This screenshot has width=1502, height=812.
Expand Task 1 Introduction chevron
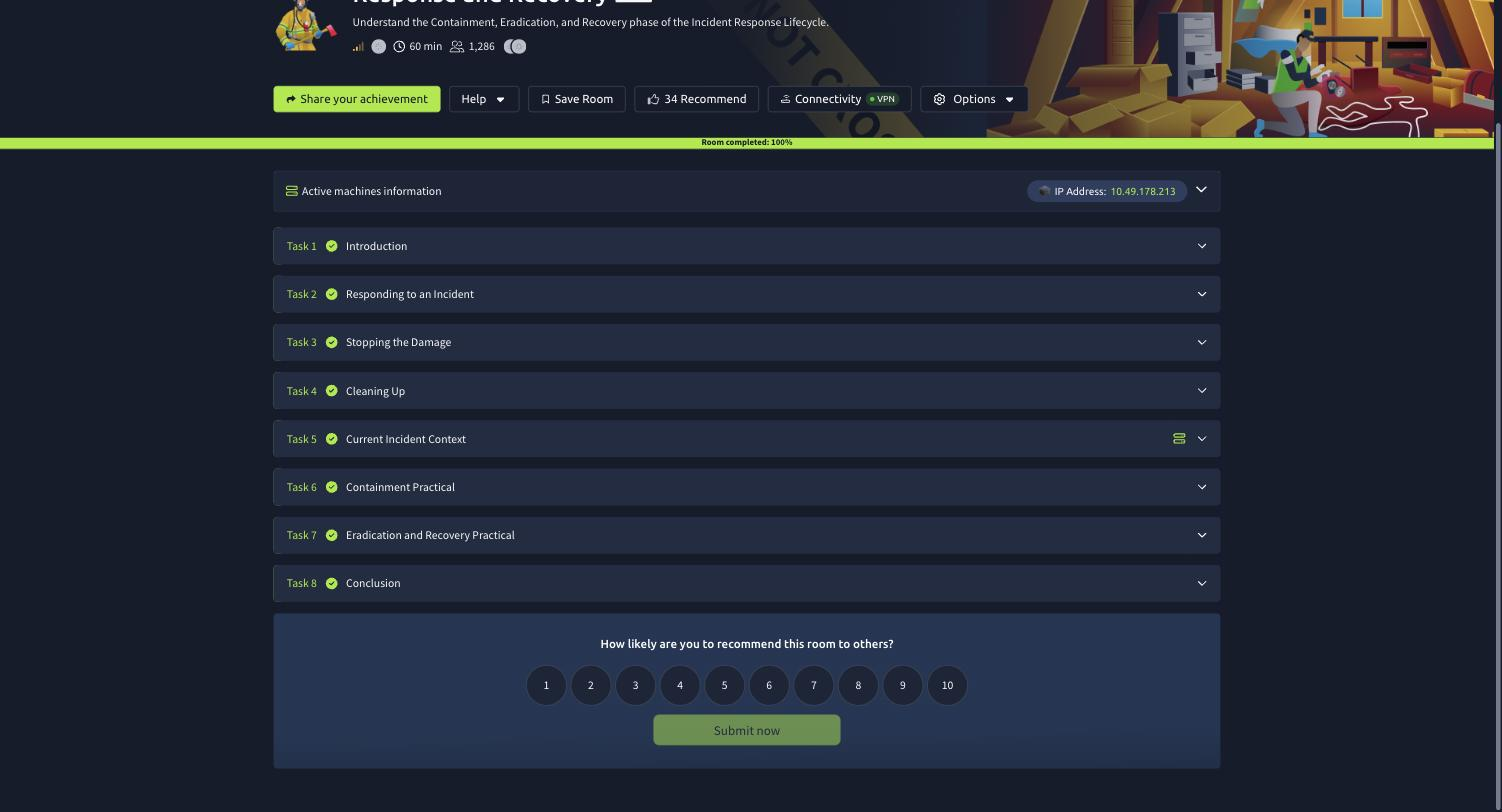coord(1202,246)
